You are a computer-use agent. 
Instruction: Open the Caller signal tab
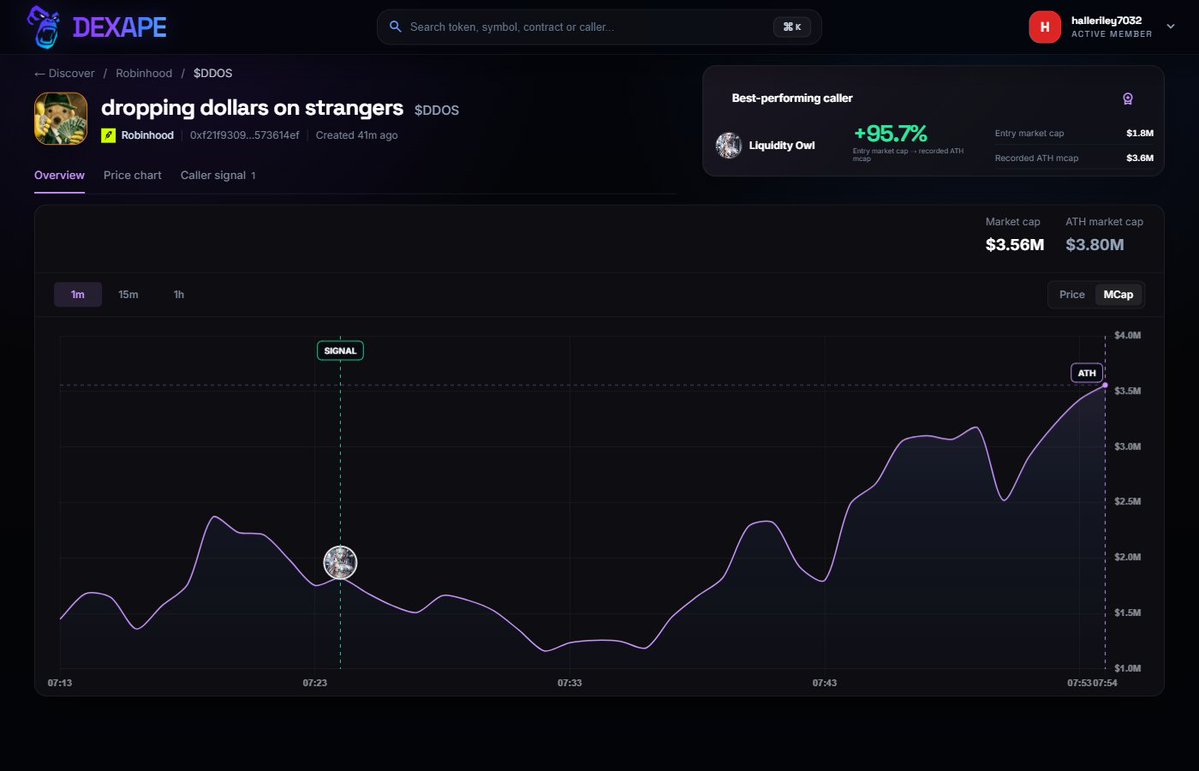pos(218,175)
